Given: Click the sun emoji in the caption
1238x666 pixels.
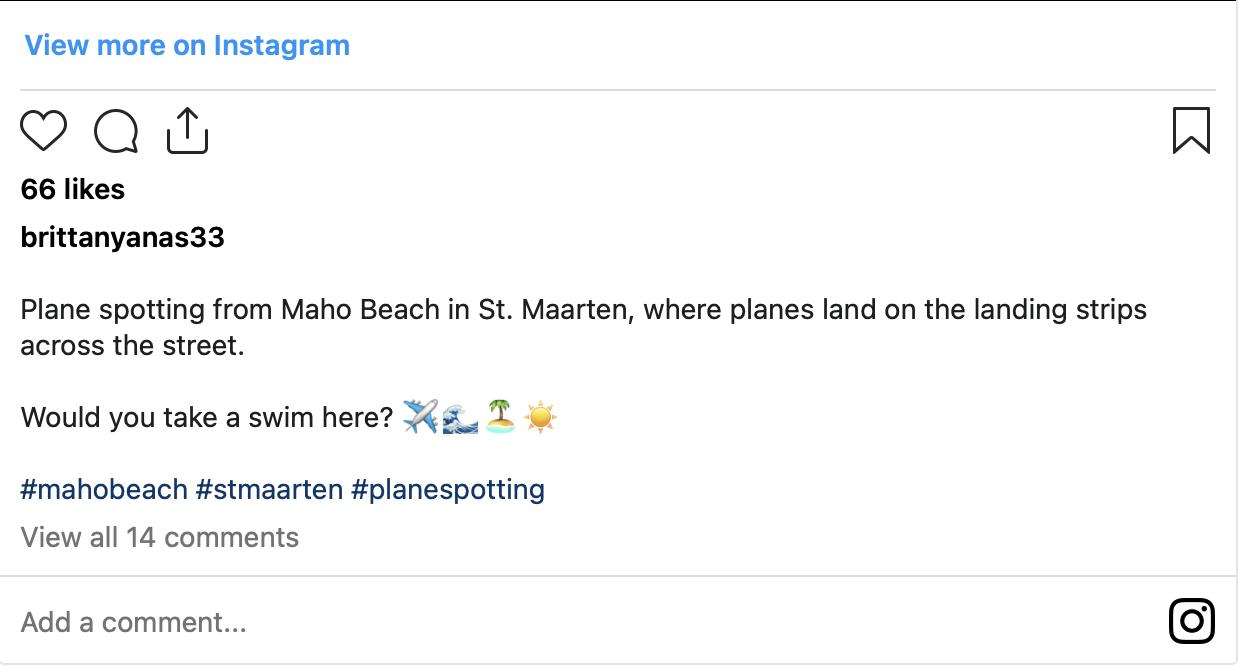Looking at the screenshot, I should tap(540, 417).
